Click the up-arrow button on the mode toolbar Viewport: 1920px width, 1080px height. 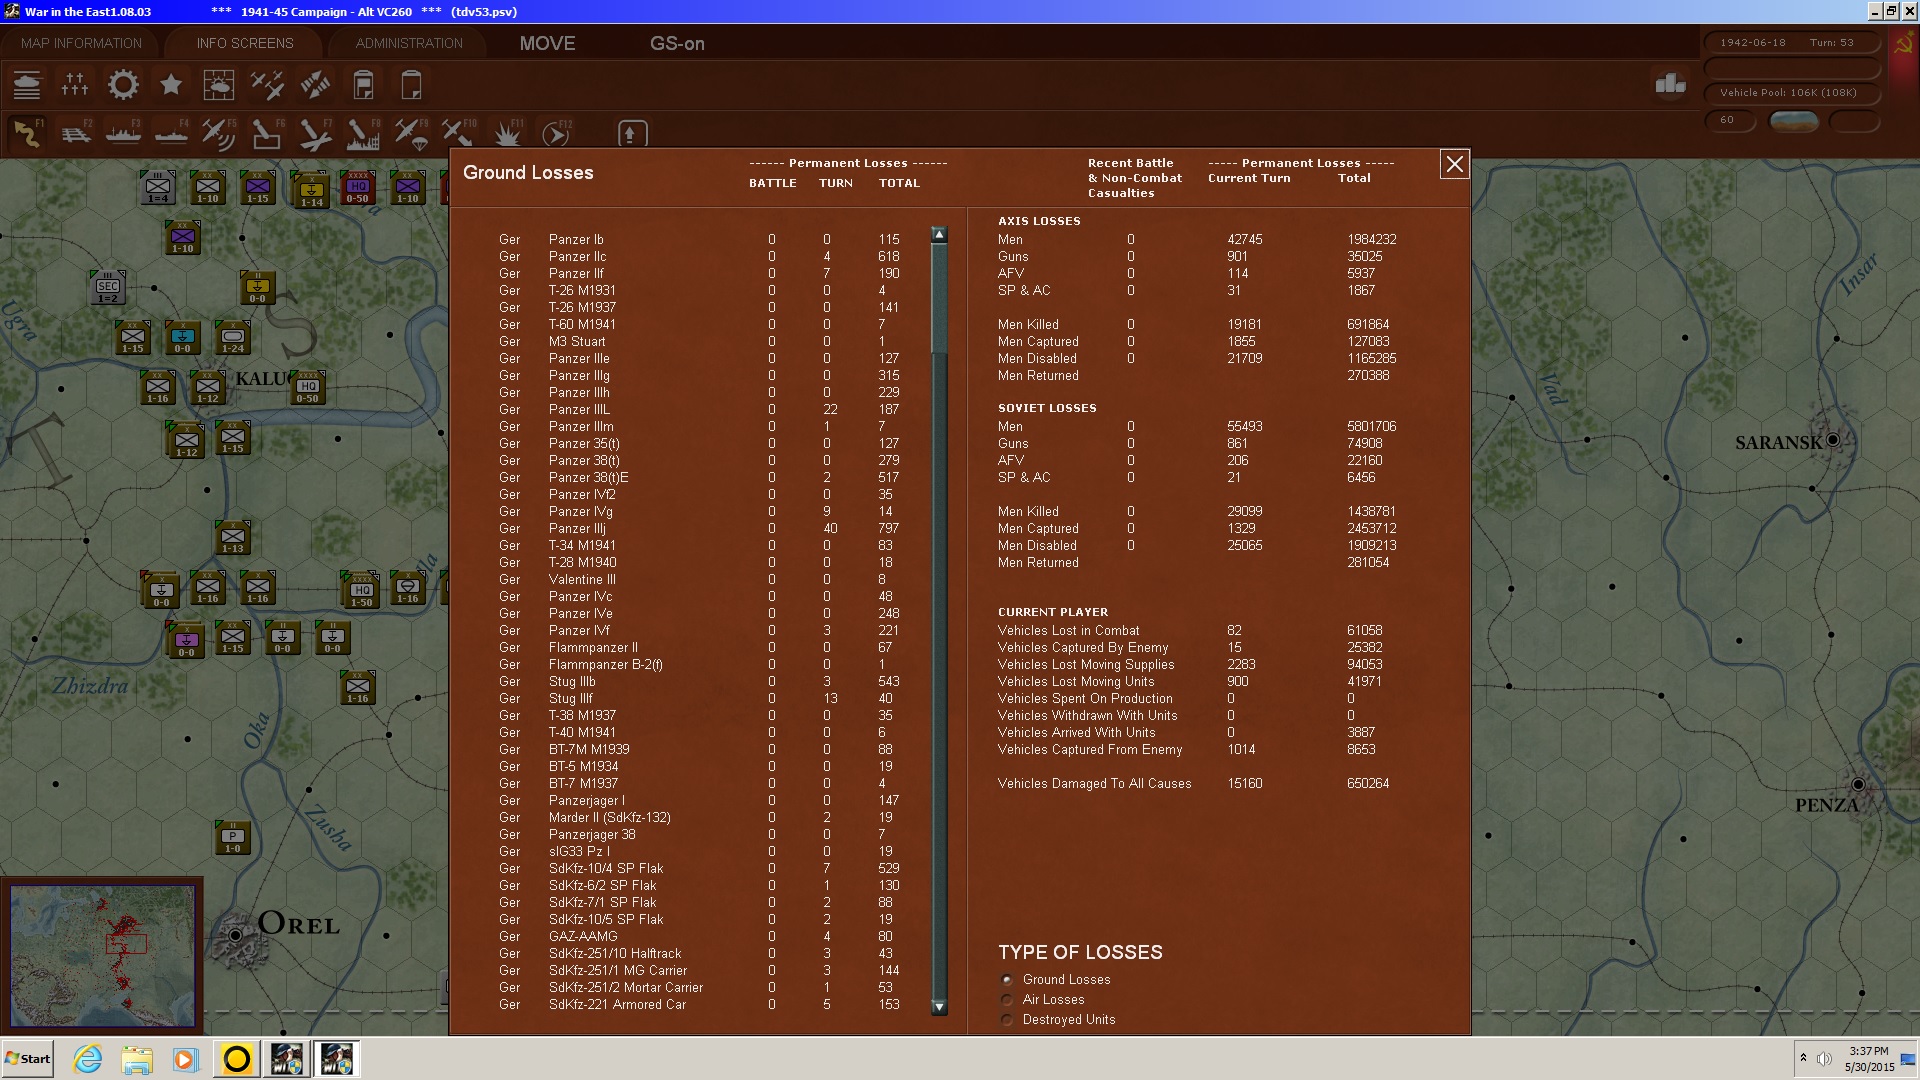click(632, 133)
